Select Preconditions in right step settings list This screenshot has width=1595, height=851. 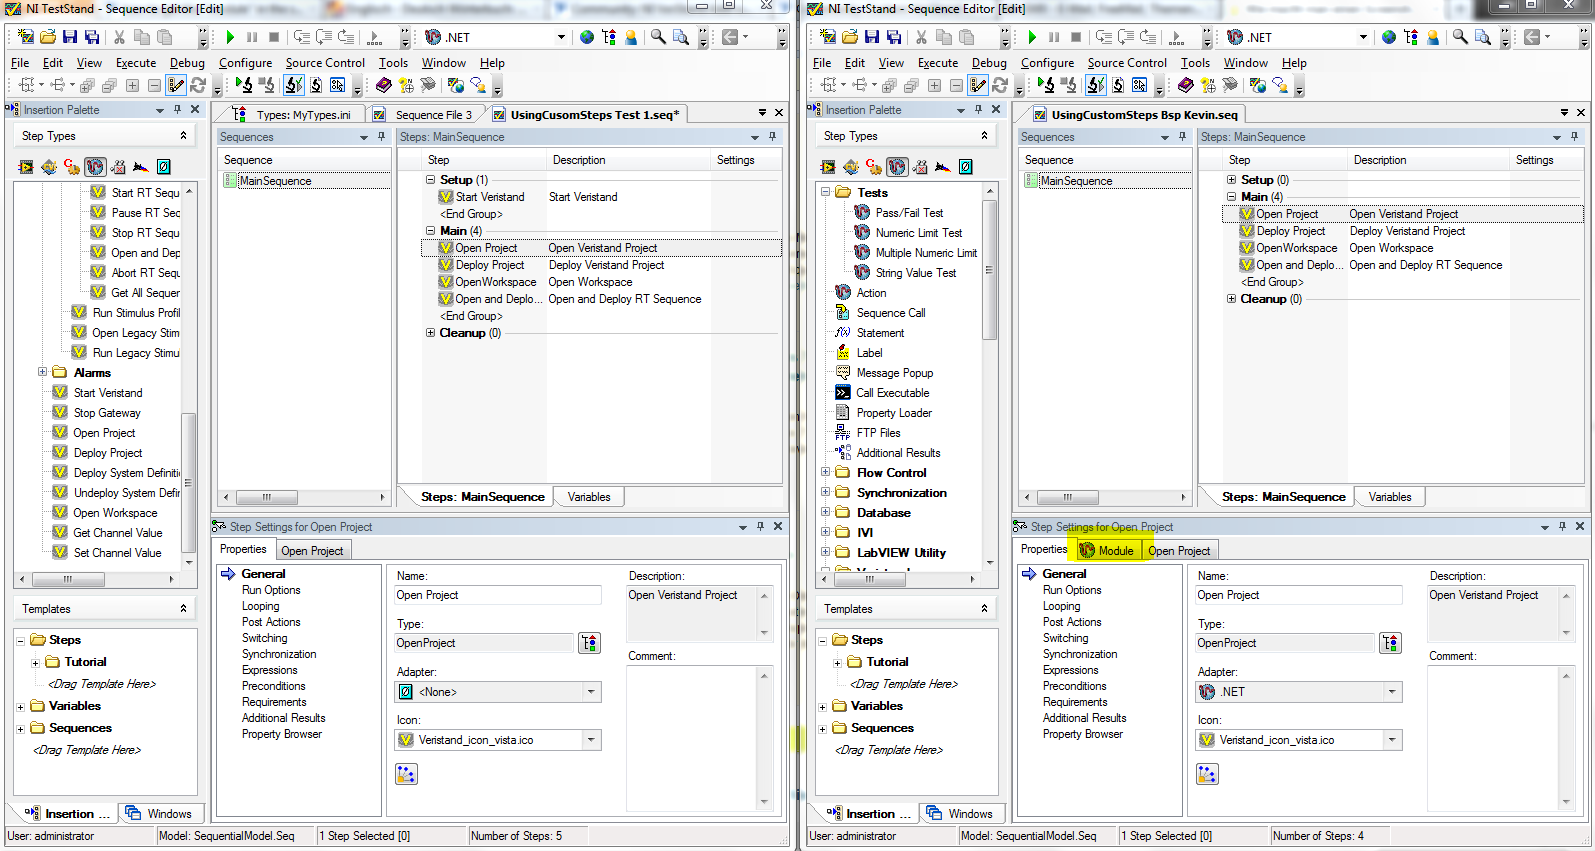(x=1075, y=686)
